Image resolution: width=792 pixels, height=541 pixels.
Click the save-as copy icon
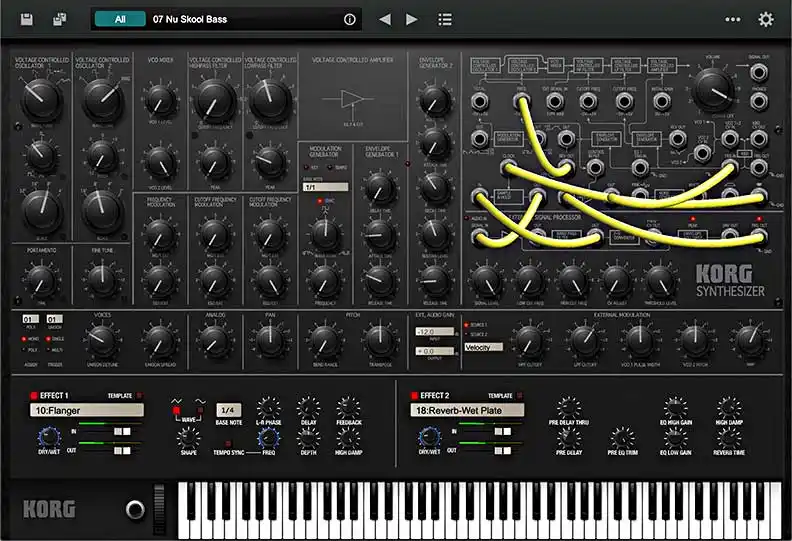(x=60, y=19)
